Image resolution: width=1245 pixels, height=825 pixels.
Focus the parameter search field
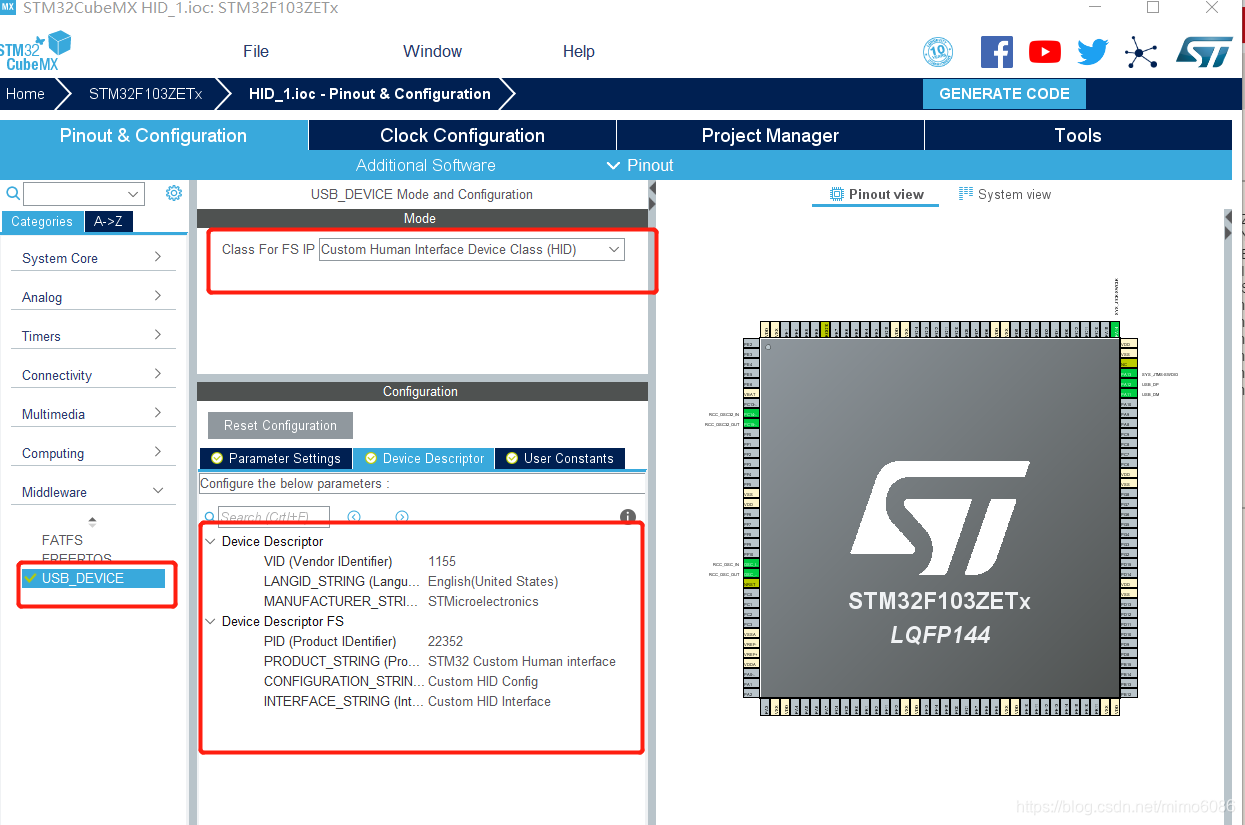click(x=274, y=517)
